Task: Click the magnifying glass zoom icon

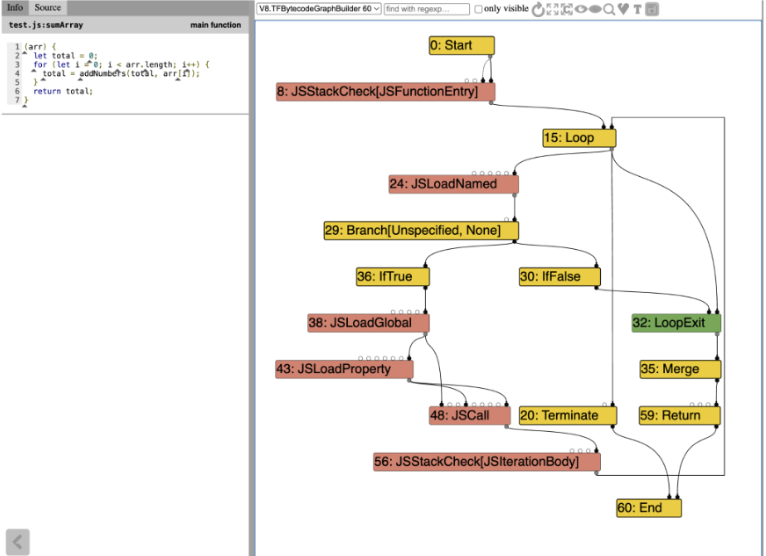Action: (609, 9)
